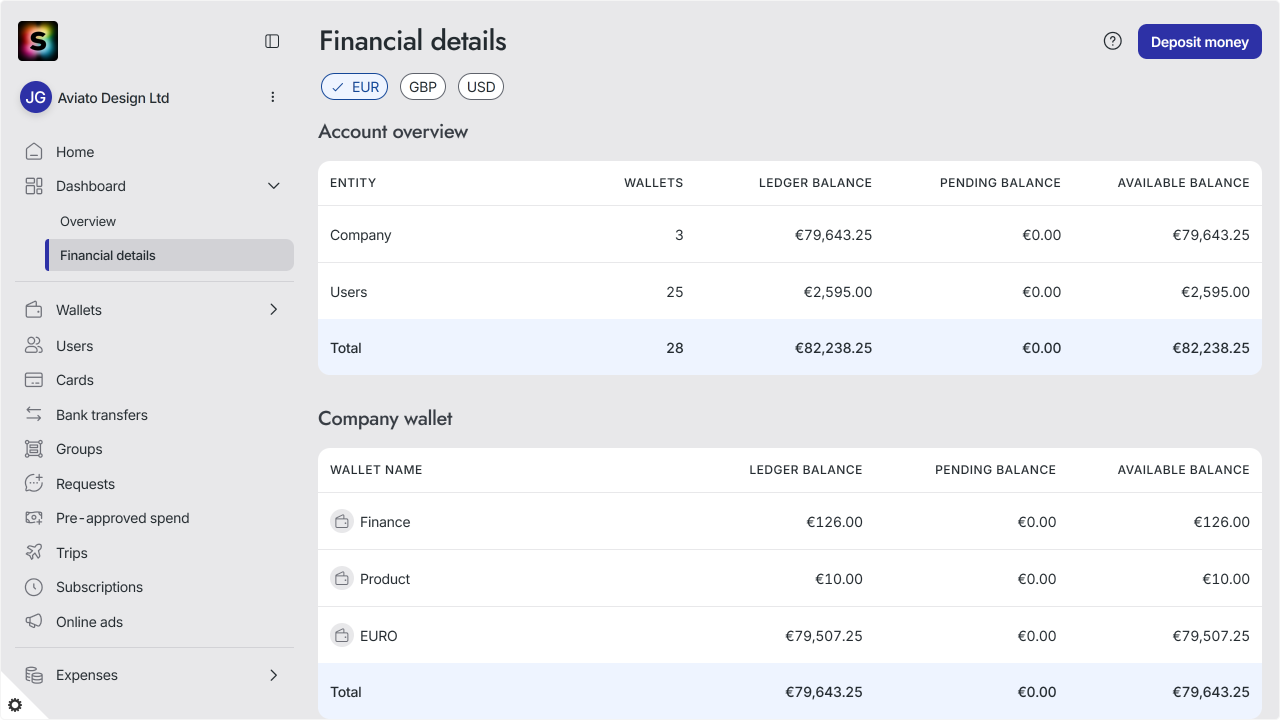Click the Groups icon in sidebar
This screenshot has height=720, width=1280.
tap(34, 449)
